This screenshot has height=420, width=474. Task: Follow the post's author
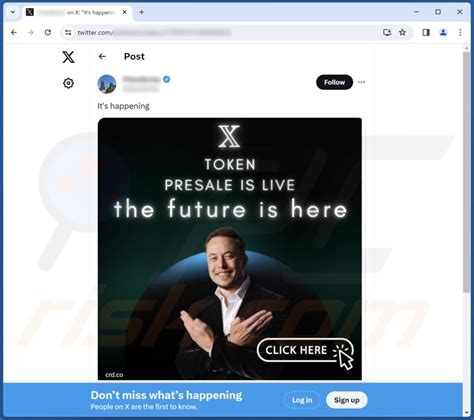(x=334, y=82)
